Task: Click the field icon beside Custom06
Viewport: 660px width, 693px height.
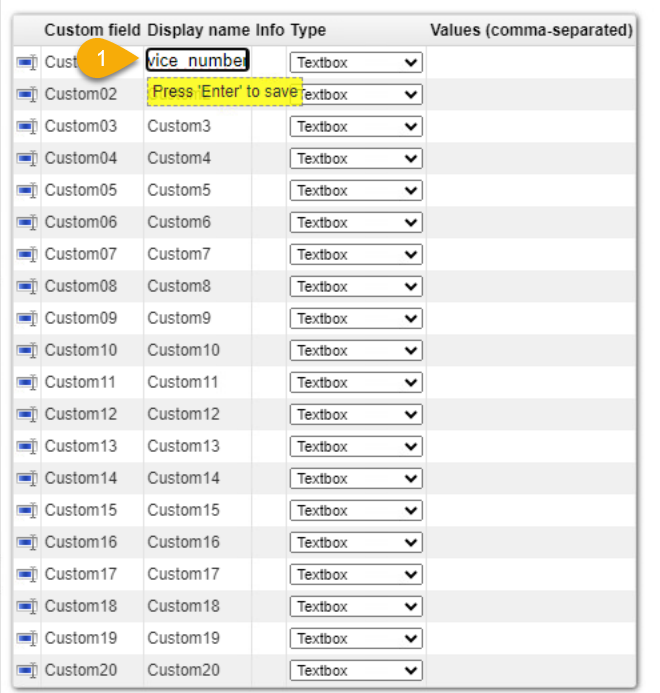Action: (27, 222)
